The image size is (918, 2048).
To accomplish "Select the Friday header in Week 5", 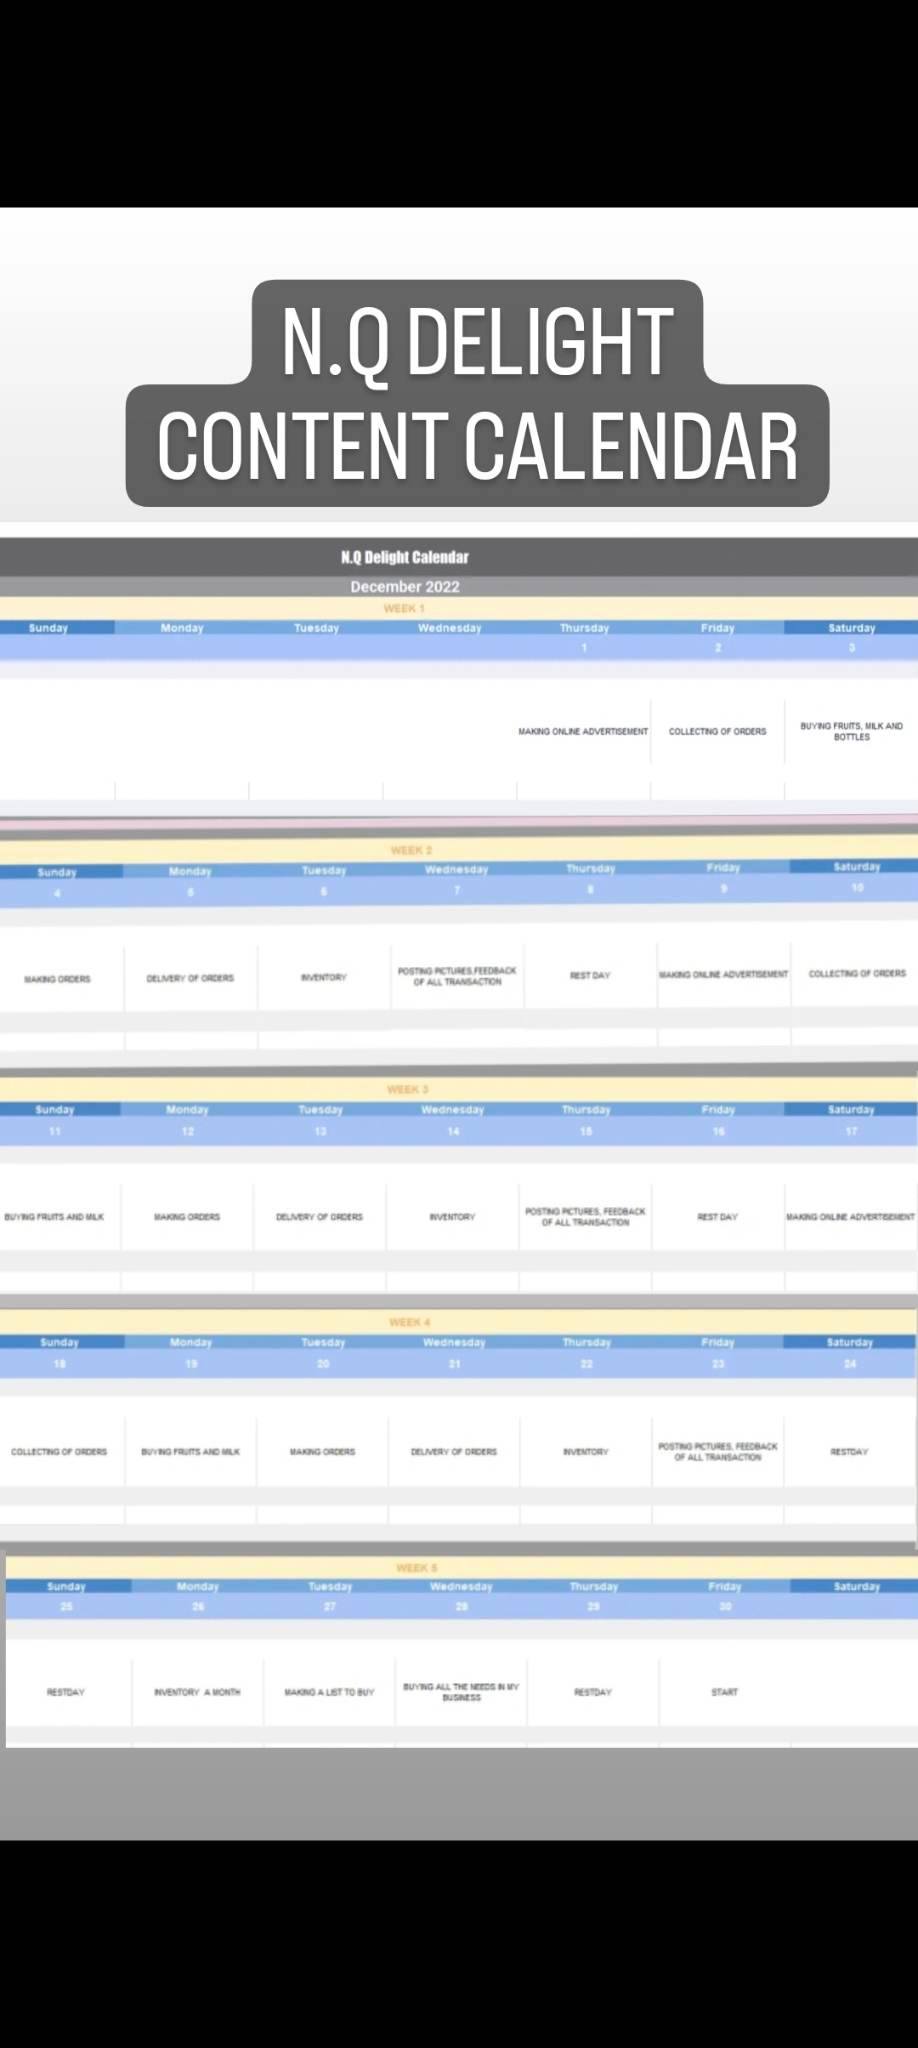I will (x=725, y=1587).
